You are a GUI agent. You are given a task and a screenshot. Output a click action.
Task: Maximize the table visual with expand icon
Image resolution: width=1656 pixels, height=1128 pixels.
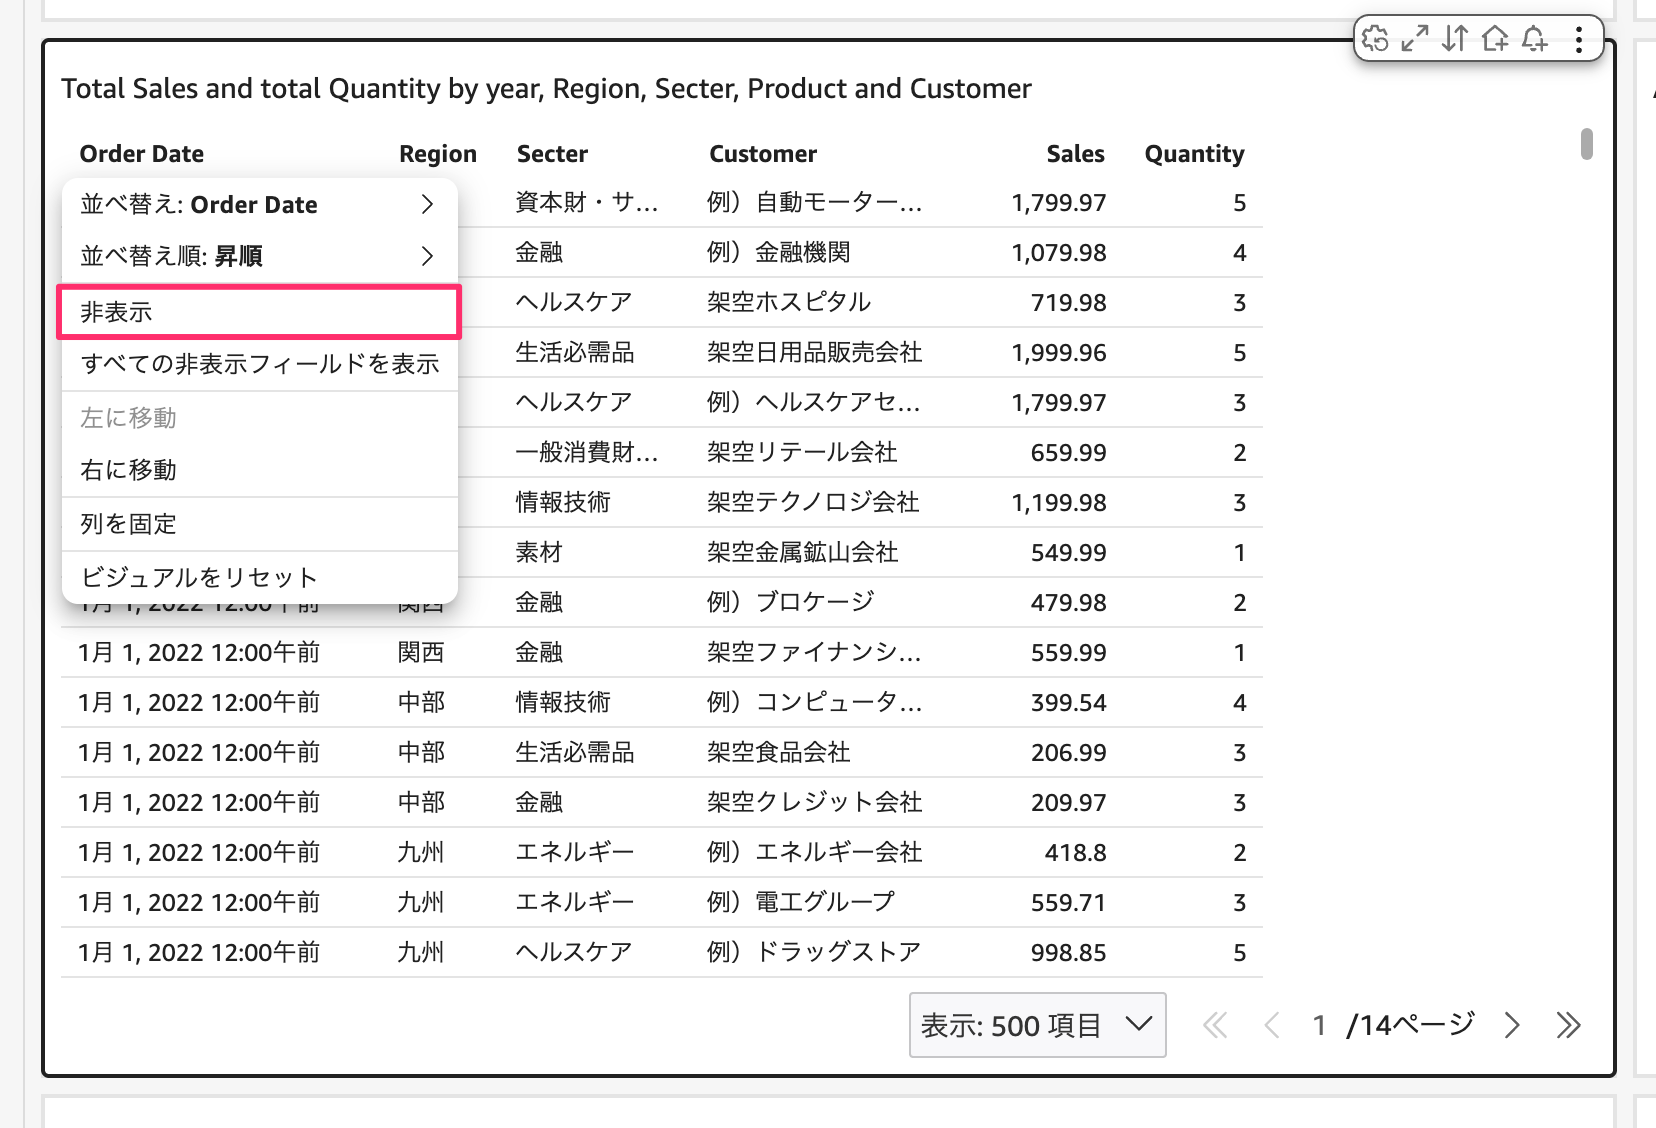(x=1415, y=39)
